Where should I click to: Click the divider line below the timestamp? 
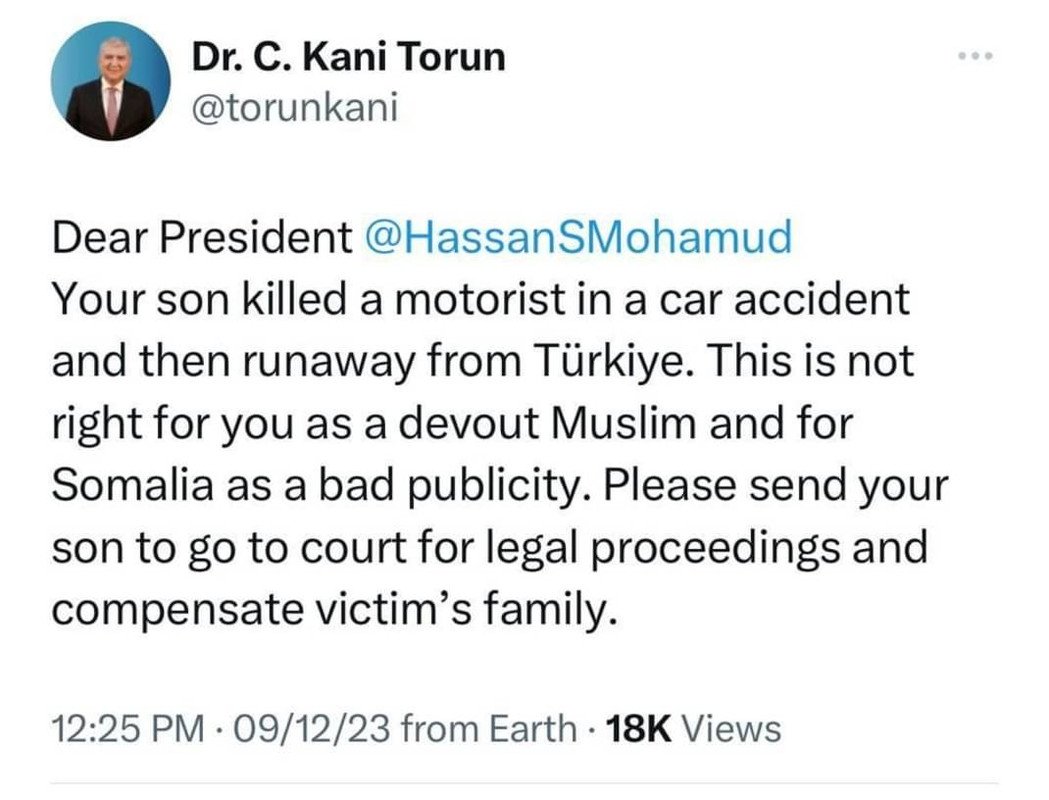coord(524,783)
